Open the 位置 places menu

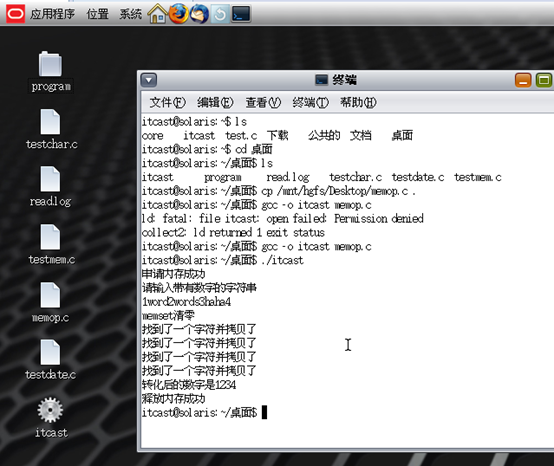(x=98, y=14)
